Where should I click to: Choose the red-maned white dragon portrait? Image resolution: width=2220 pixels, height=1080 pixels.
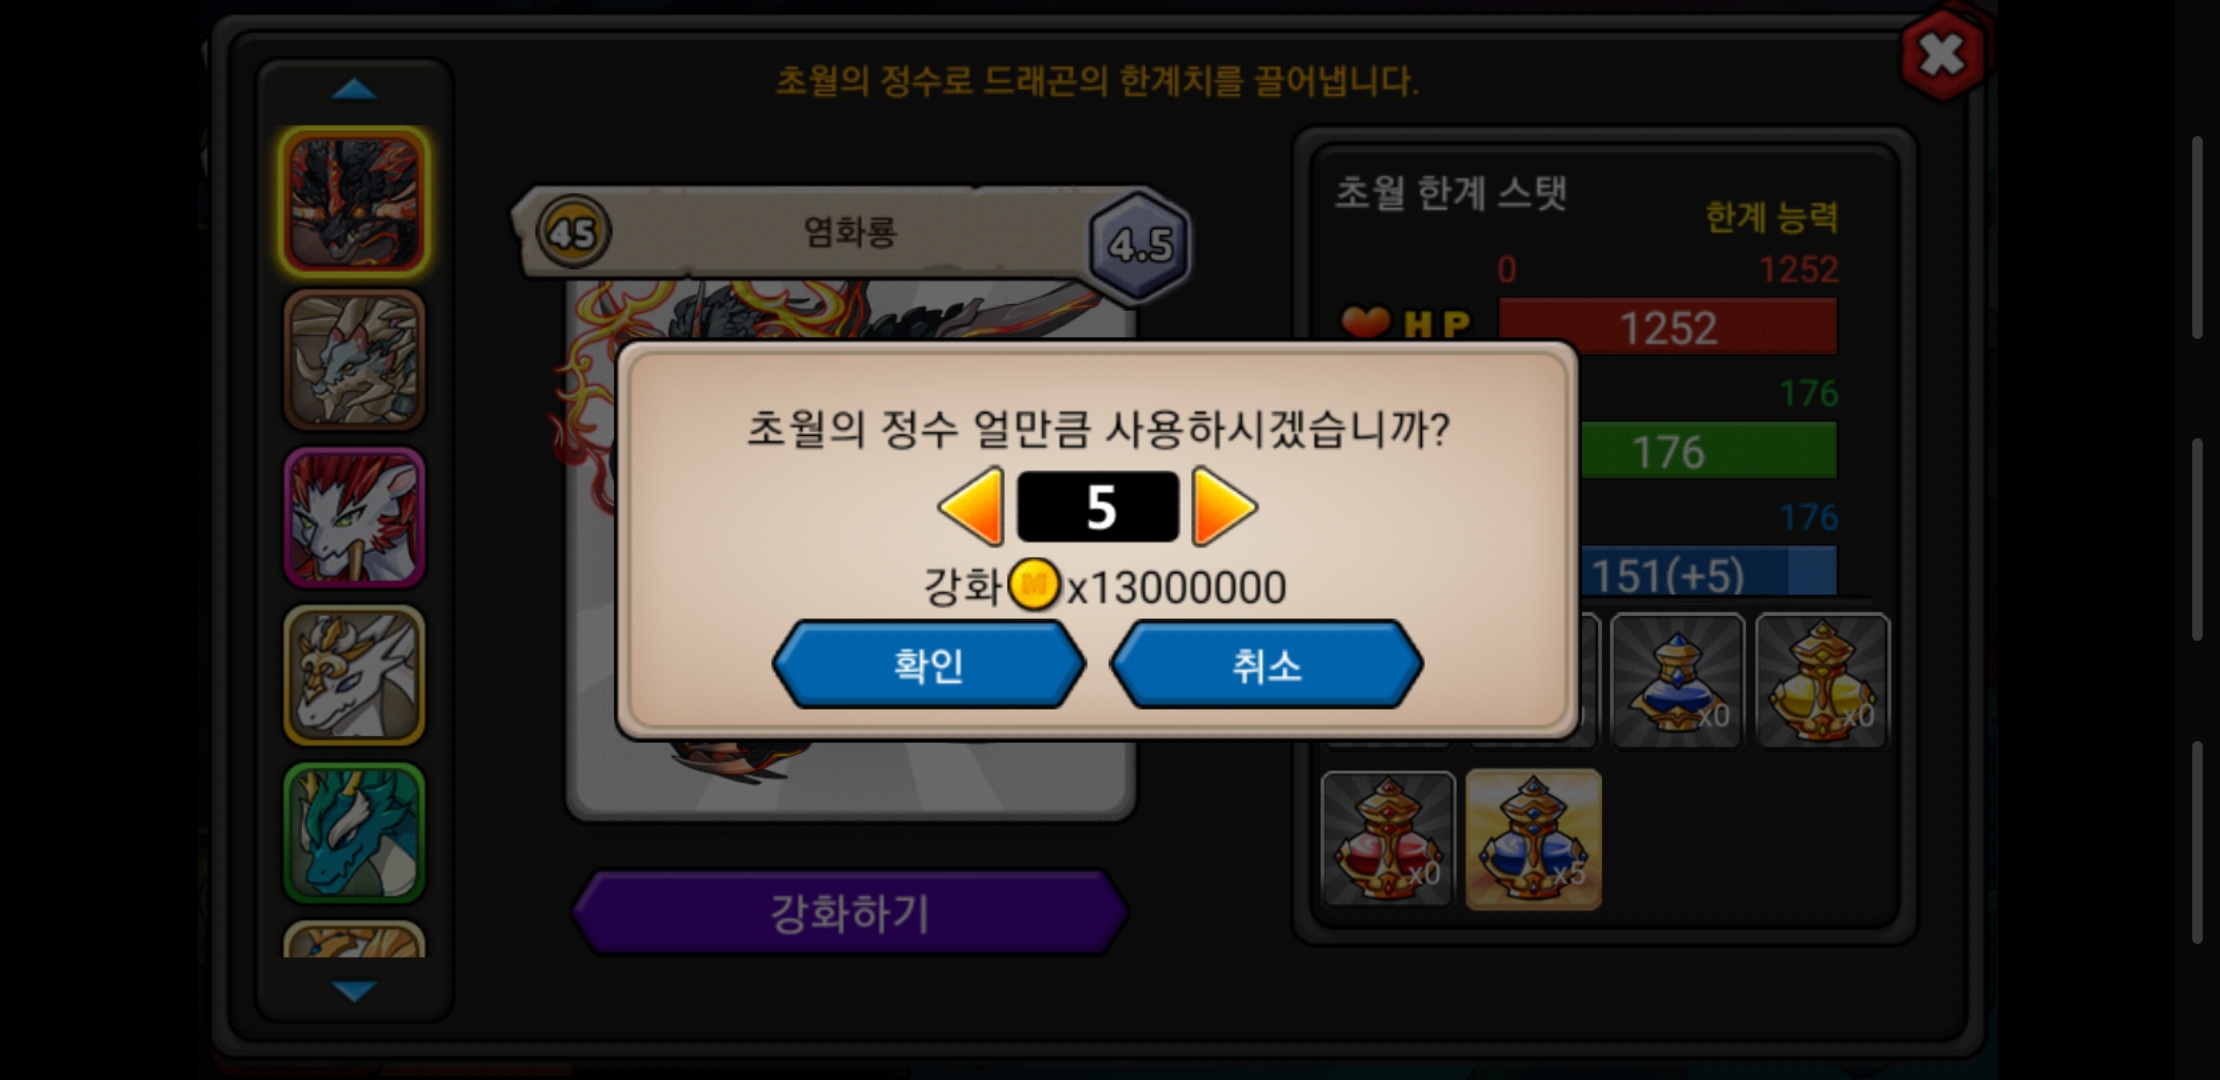pos(355,517)
